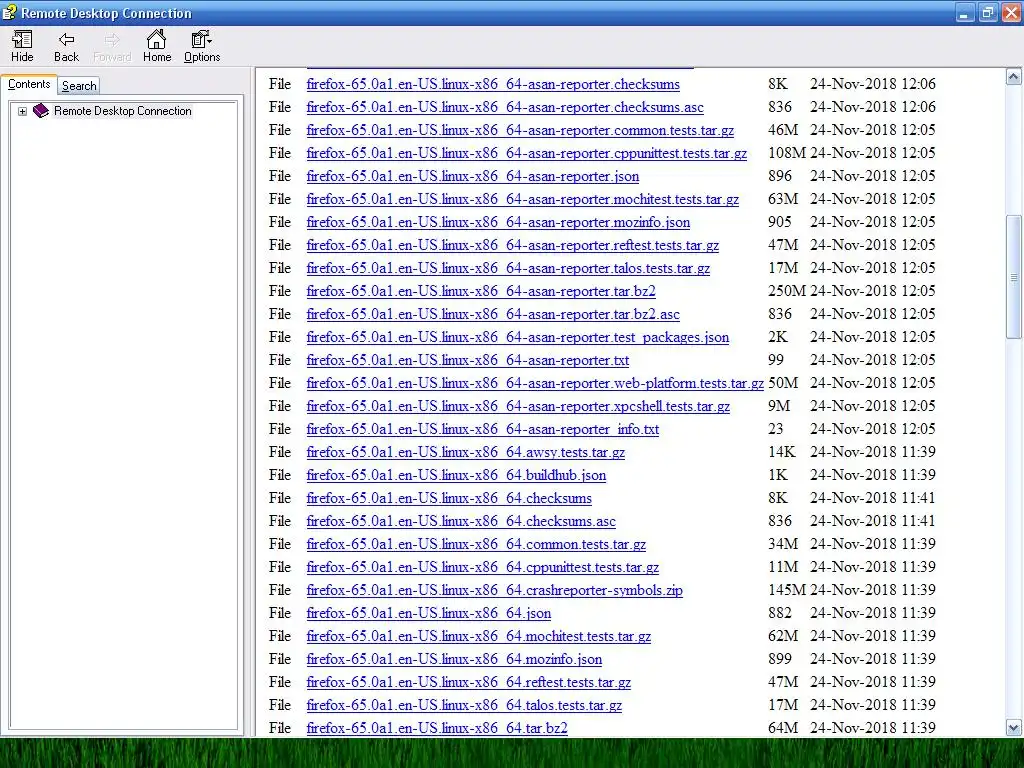This screenshot has height=768, width=1024.
Task: Click the 250M size of asan-reporter.tar.bz2
Action: click(787, 291)
